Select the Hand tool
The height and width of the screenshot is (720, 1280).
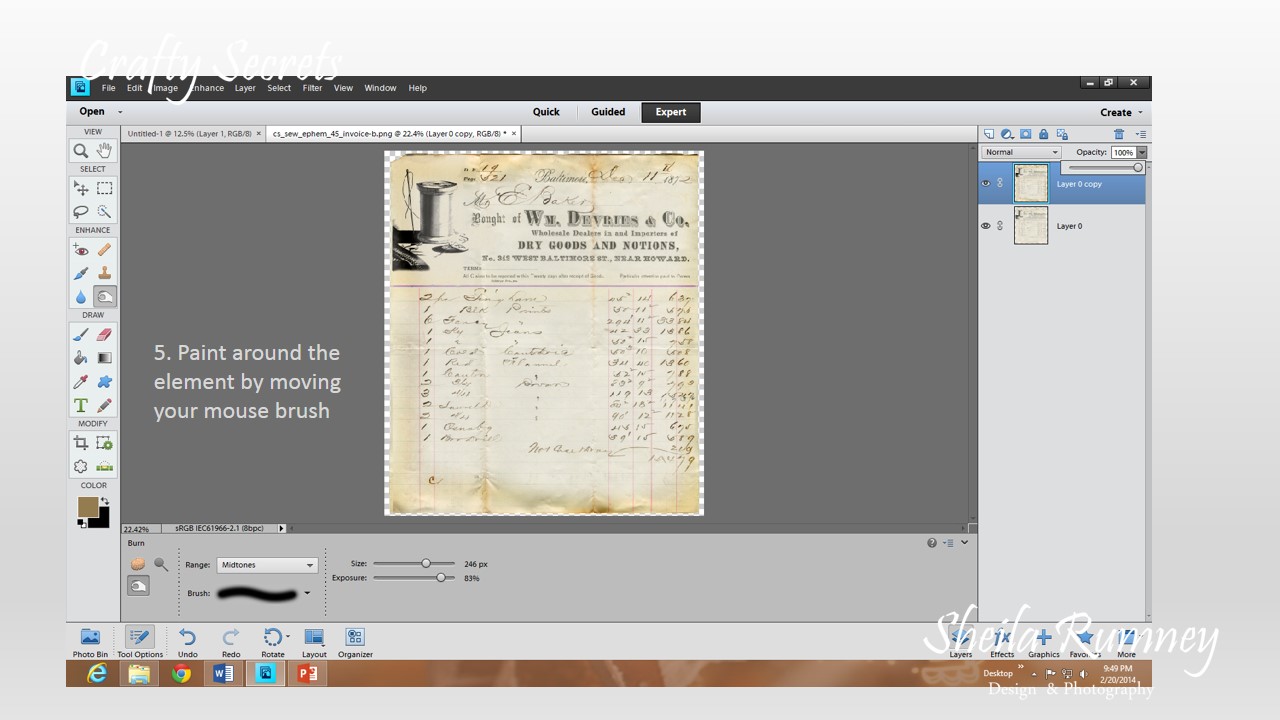(x=104, y=150)
